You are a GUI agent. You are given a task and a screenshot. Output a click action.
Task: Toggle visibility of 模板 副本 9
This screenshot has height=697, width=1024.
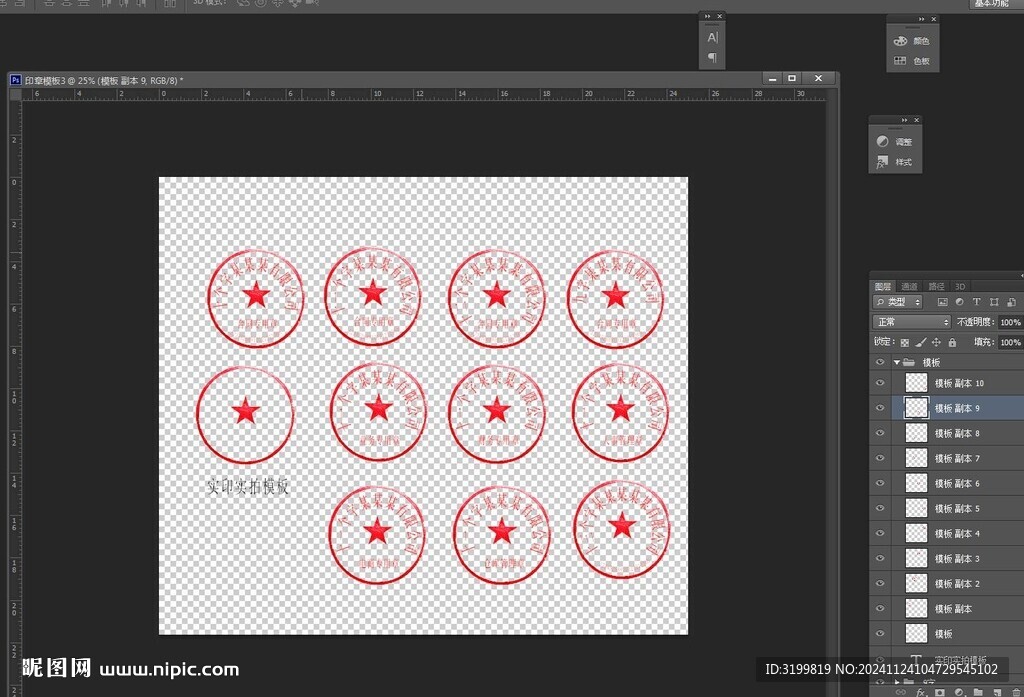pos(880,408)
